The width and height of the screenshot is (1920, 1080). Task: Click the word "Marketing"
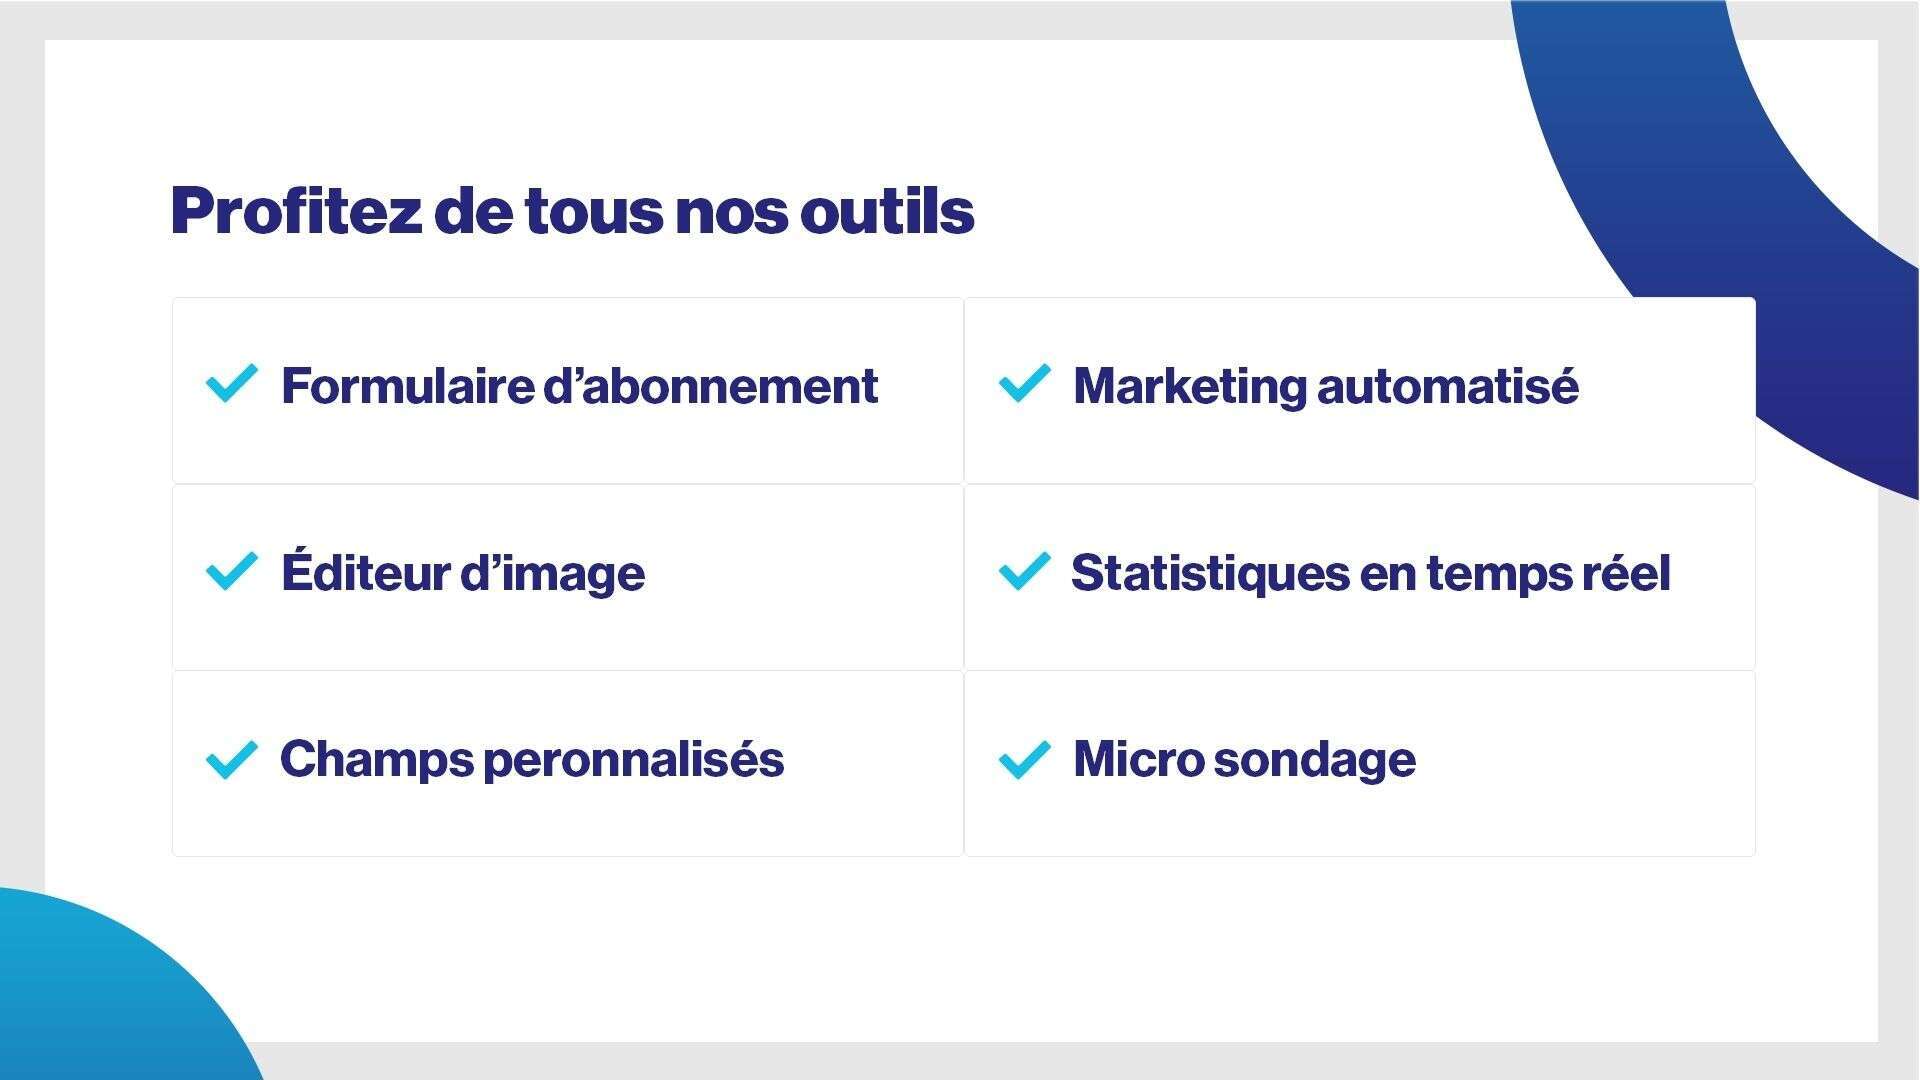[x=1188, y=386]
